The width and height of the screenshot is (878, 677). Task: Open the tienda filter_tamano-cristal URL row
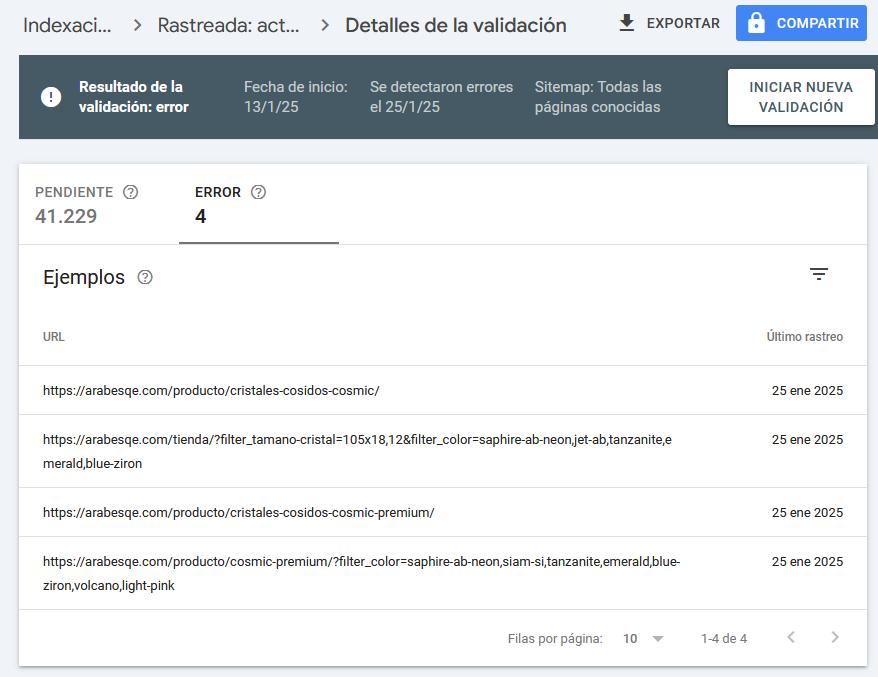click(443, 451)
